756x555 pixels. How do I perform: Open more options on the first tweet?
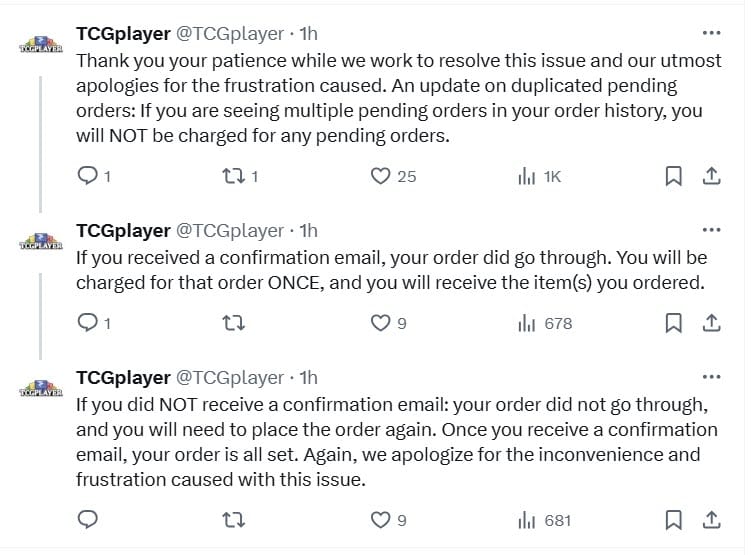tap(711, 32)
